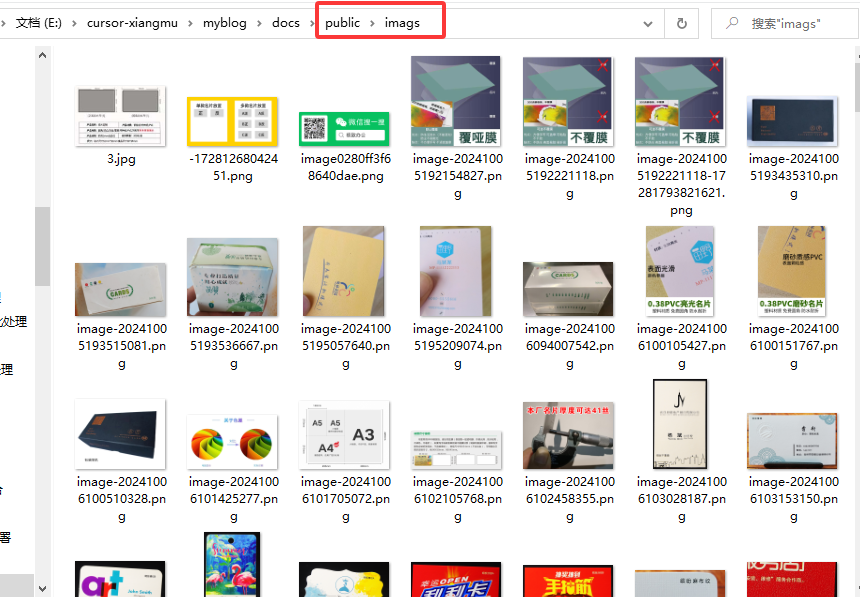Select the 覆哑膜 image thumbnail
860x597 pixels.
(x=456, y=101)
